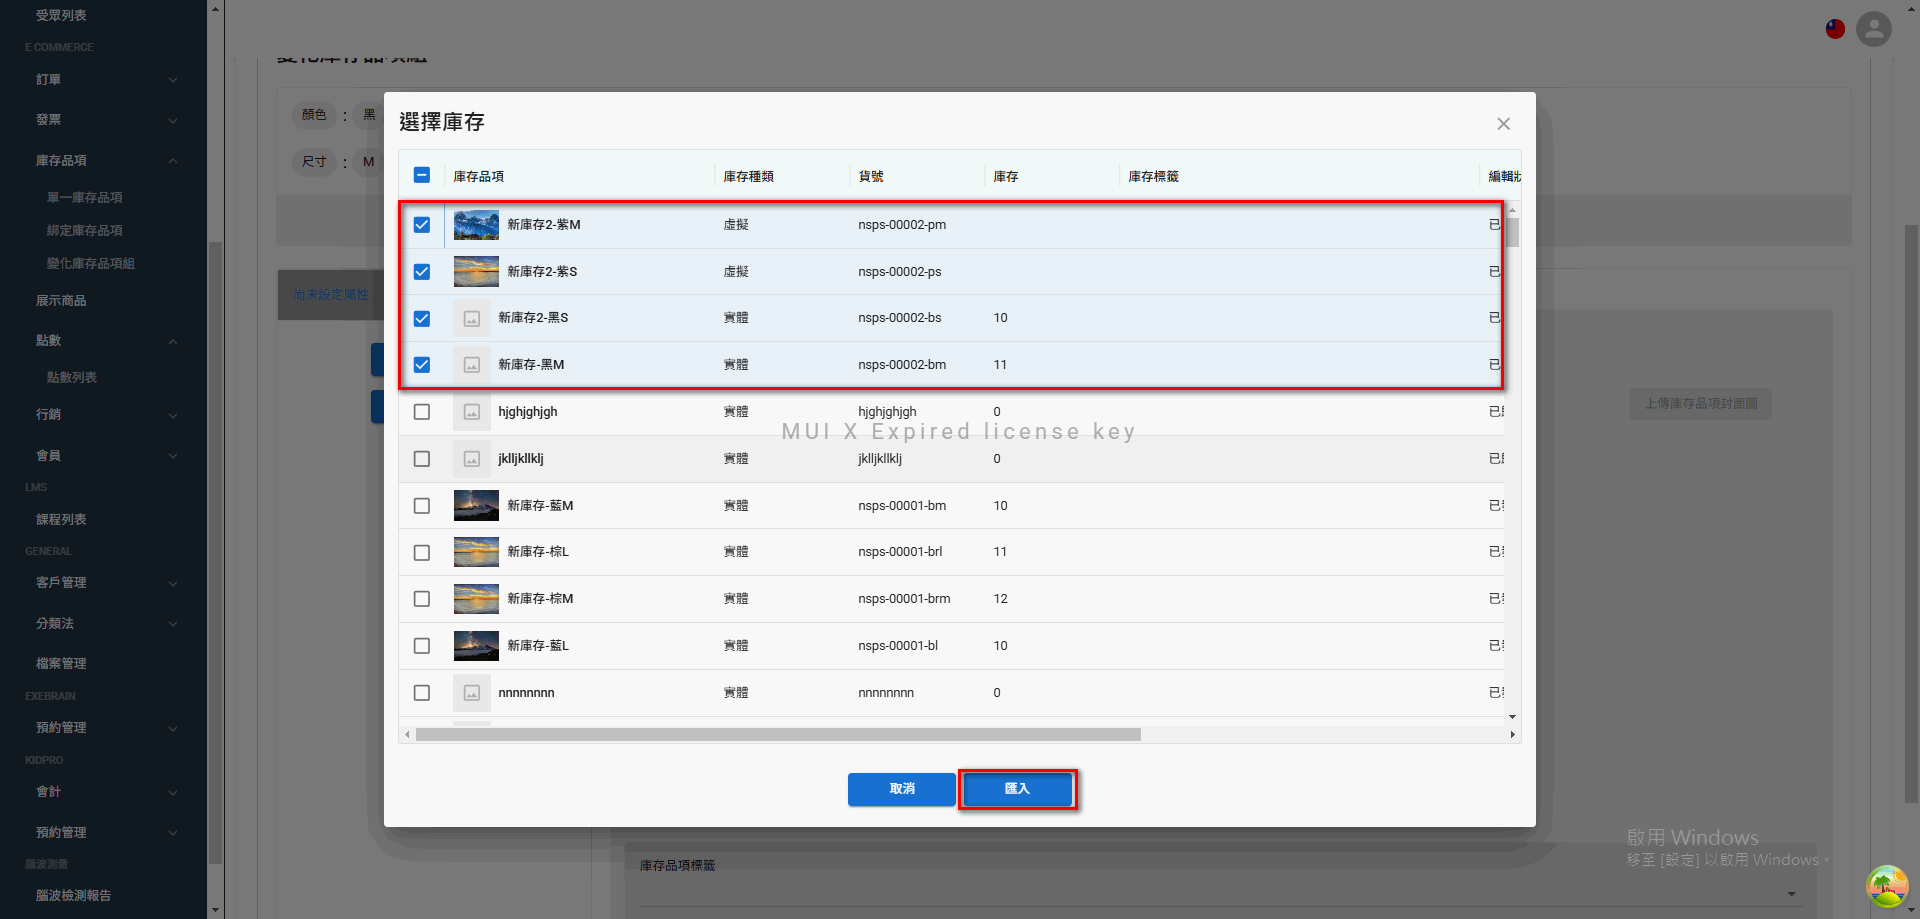This screenshot has width=1920, height=919.
Task: Uncheck the 新庫存2-紫S row checkbox
Action: (422, 272)
